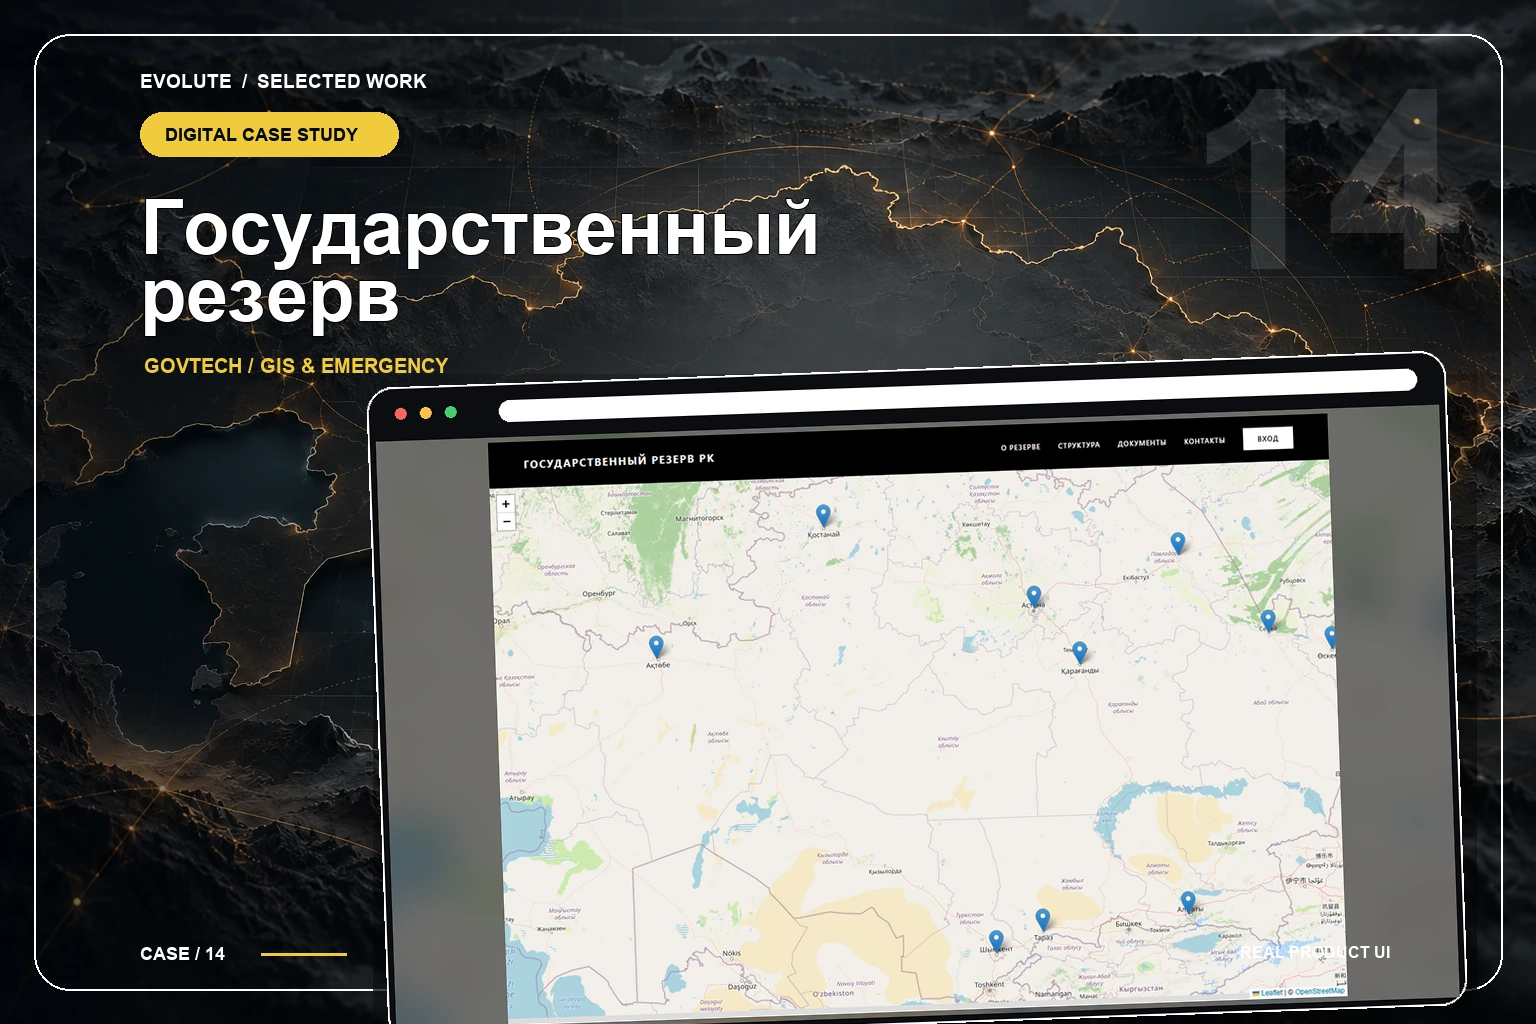Click the Магнитогорск label on the map
Image resolution: width=1536 pixels, height=1024 pixels.
(x=699, y=518)
